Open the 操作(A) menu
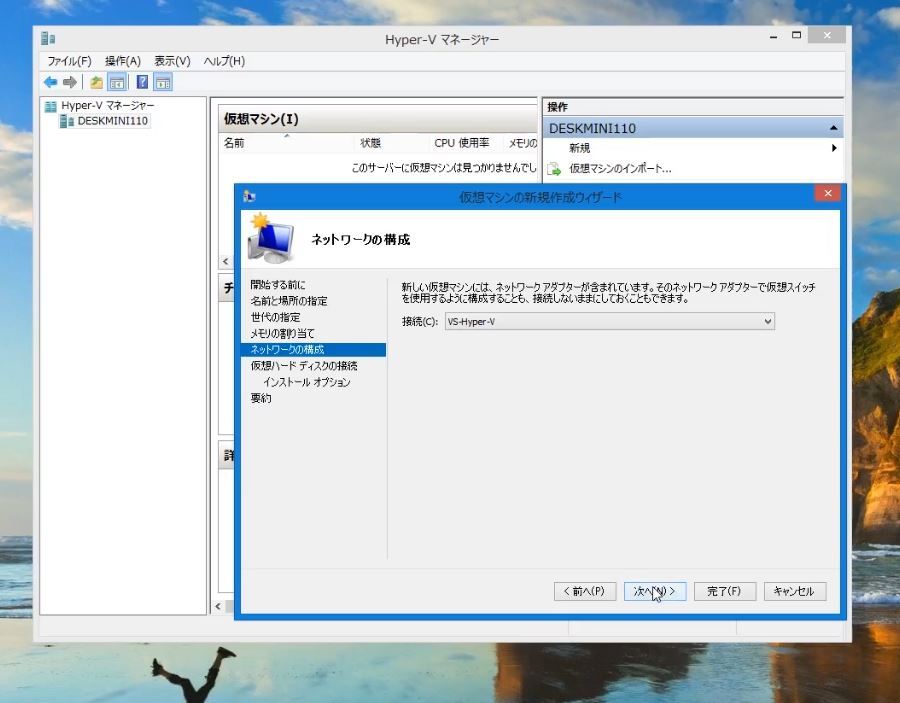 coord(123,61)
